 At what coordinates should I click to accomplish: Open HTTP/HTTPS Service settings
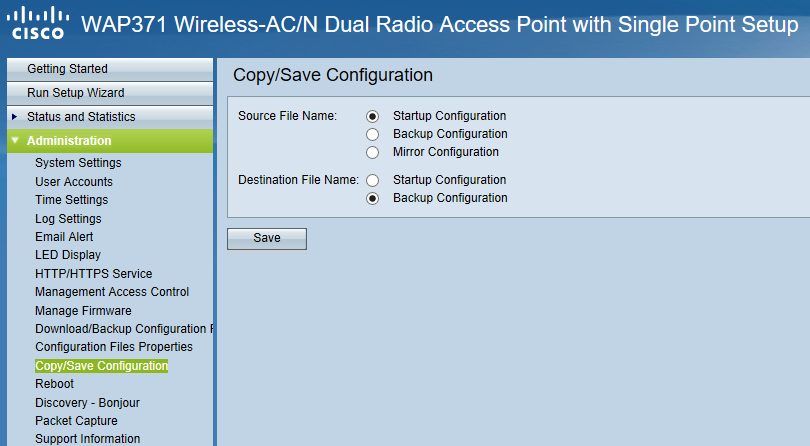pos(94,274)
